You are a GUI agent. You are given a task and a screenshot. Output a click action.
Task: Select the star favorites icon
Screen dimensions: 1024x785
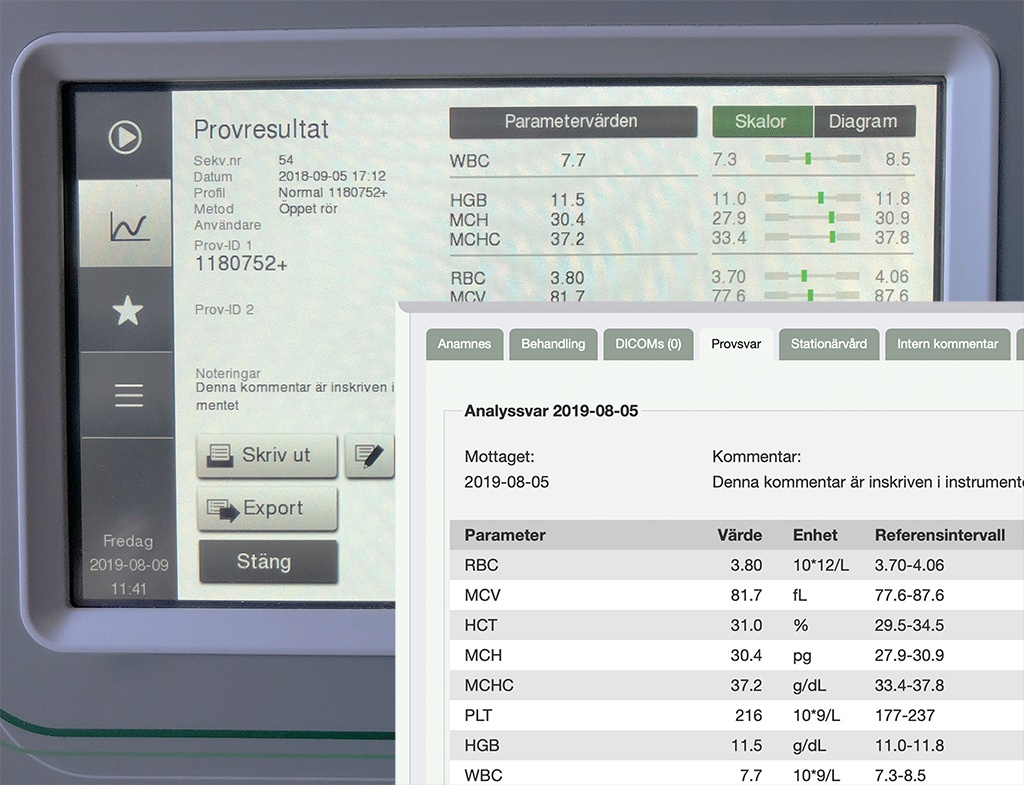(127, 311)
